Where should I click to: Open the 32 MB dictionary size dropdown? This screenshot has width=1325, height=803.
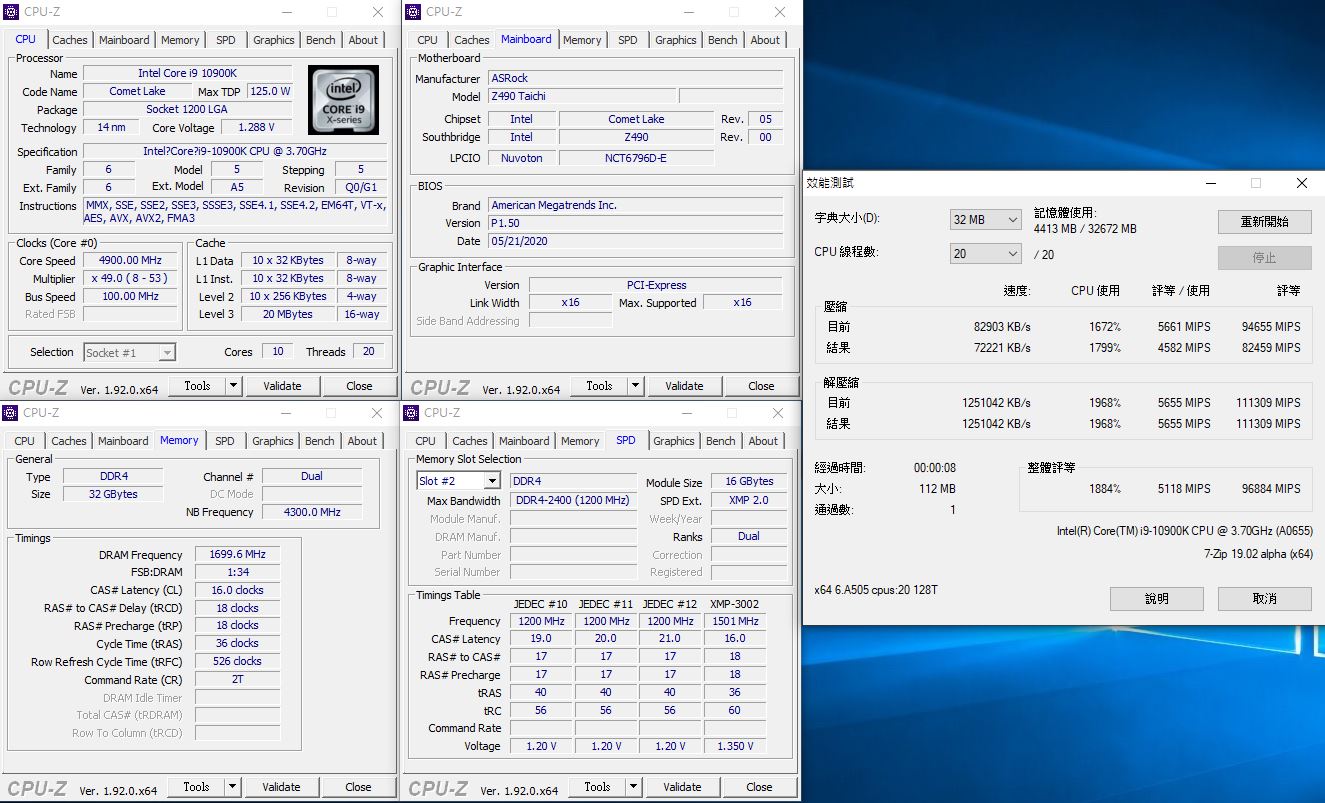[985, 220]
